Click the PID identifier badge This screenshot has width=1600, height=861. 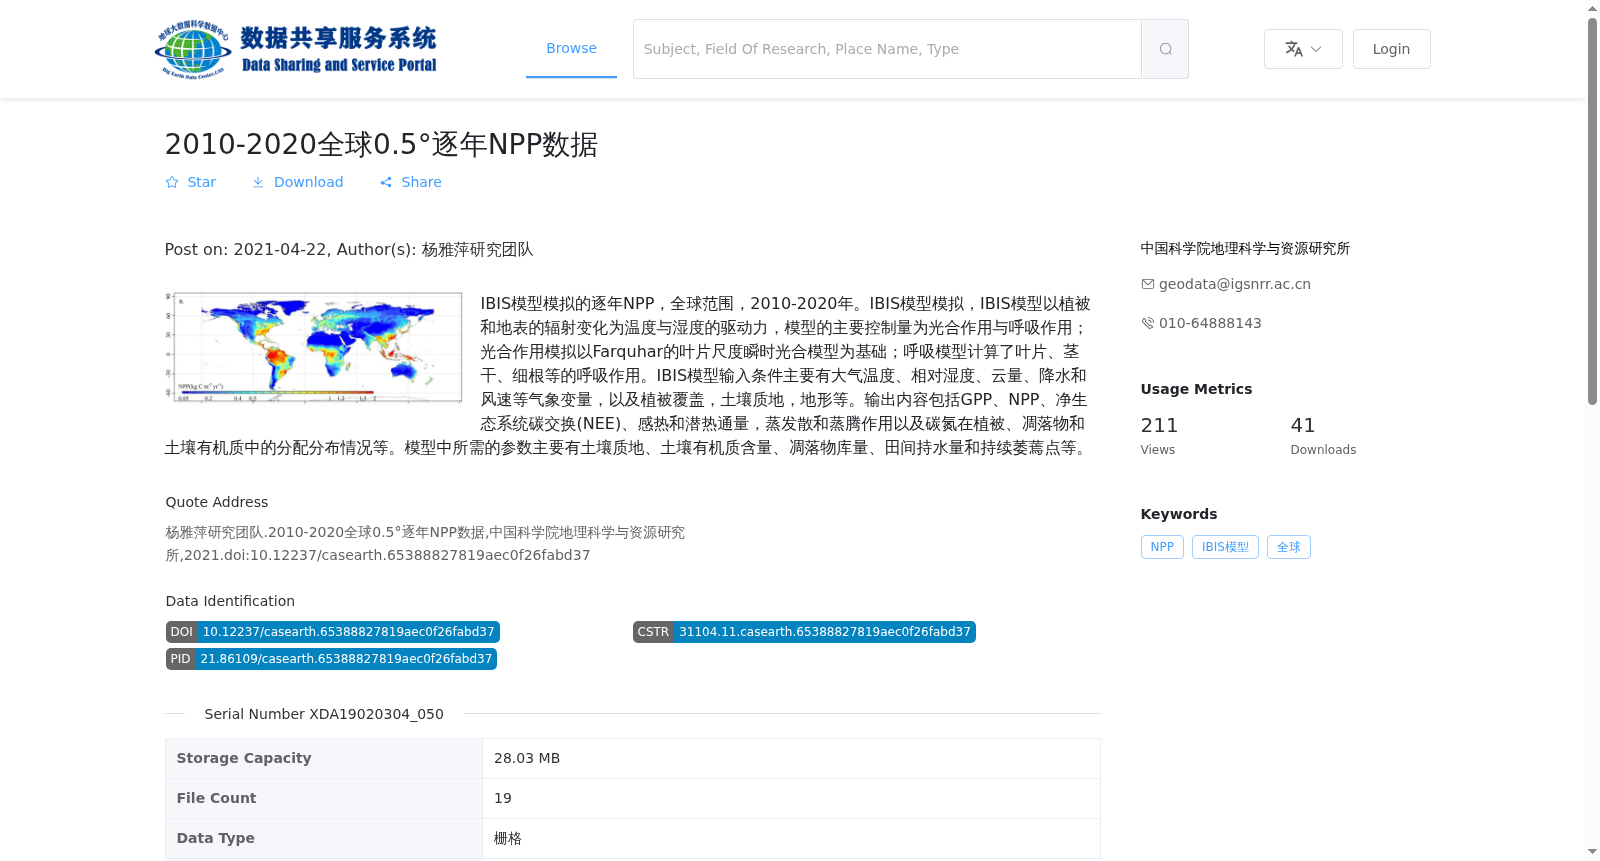click(x=331, y=659)
